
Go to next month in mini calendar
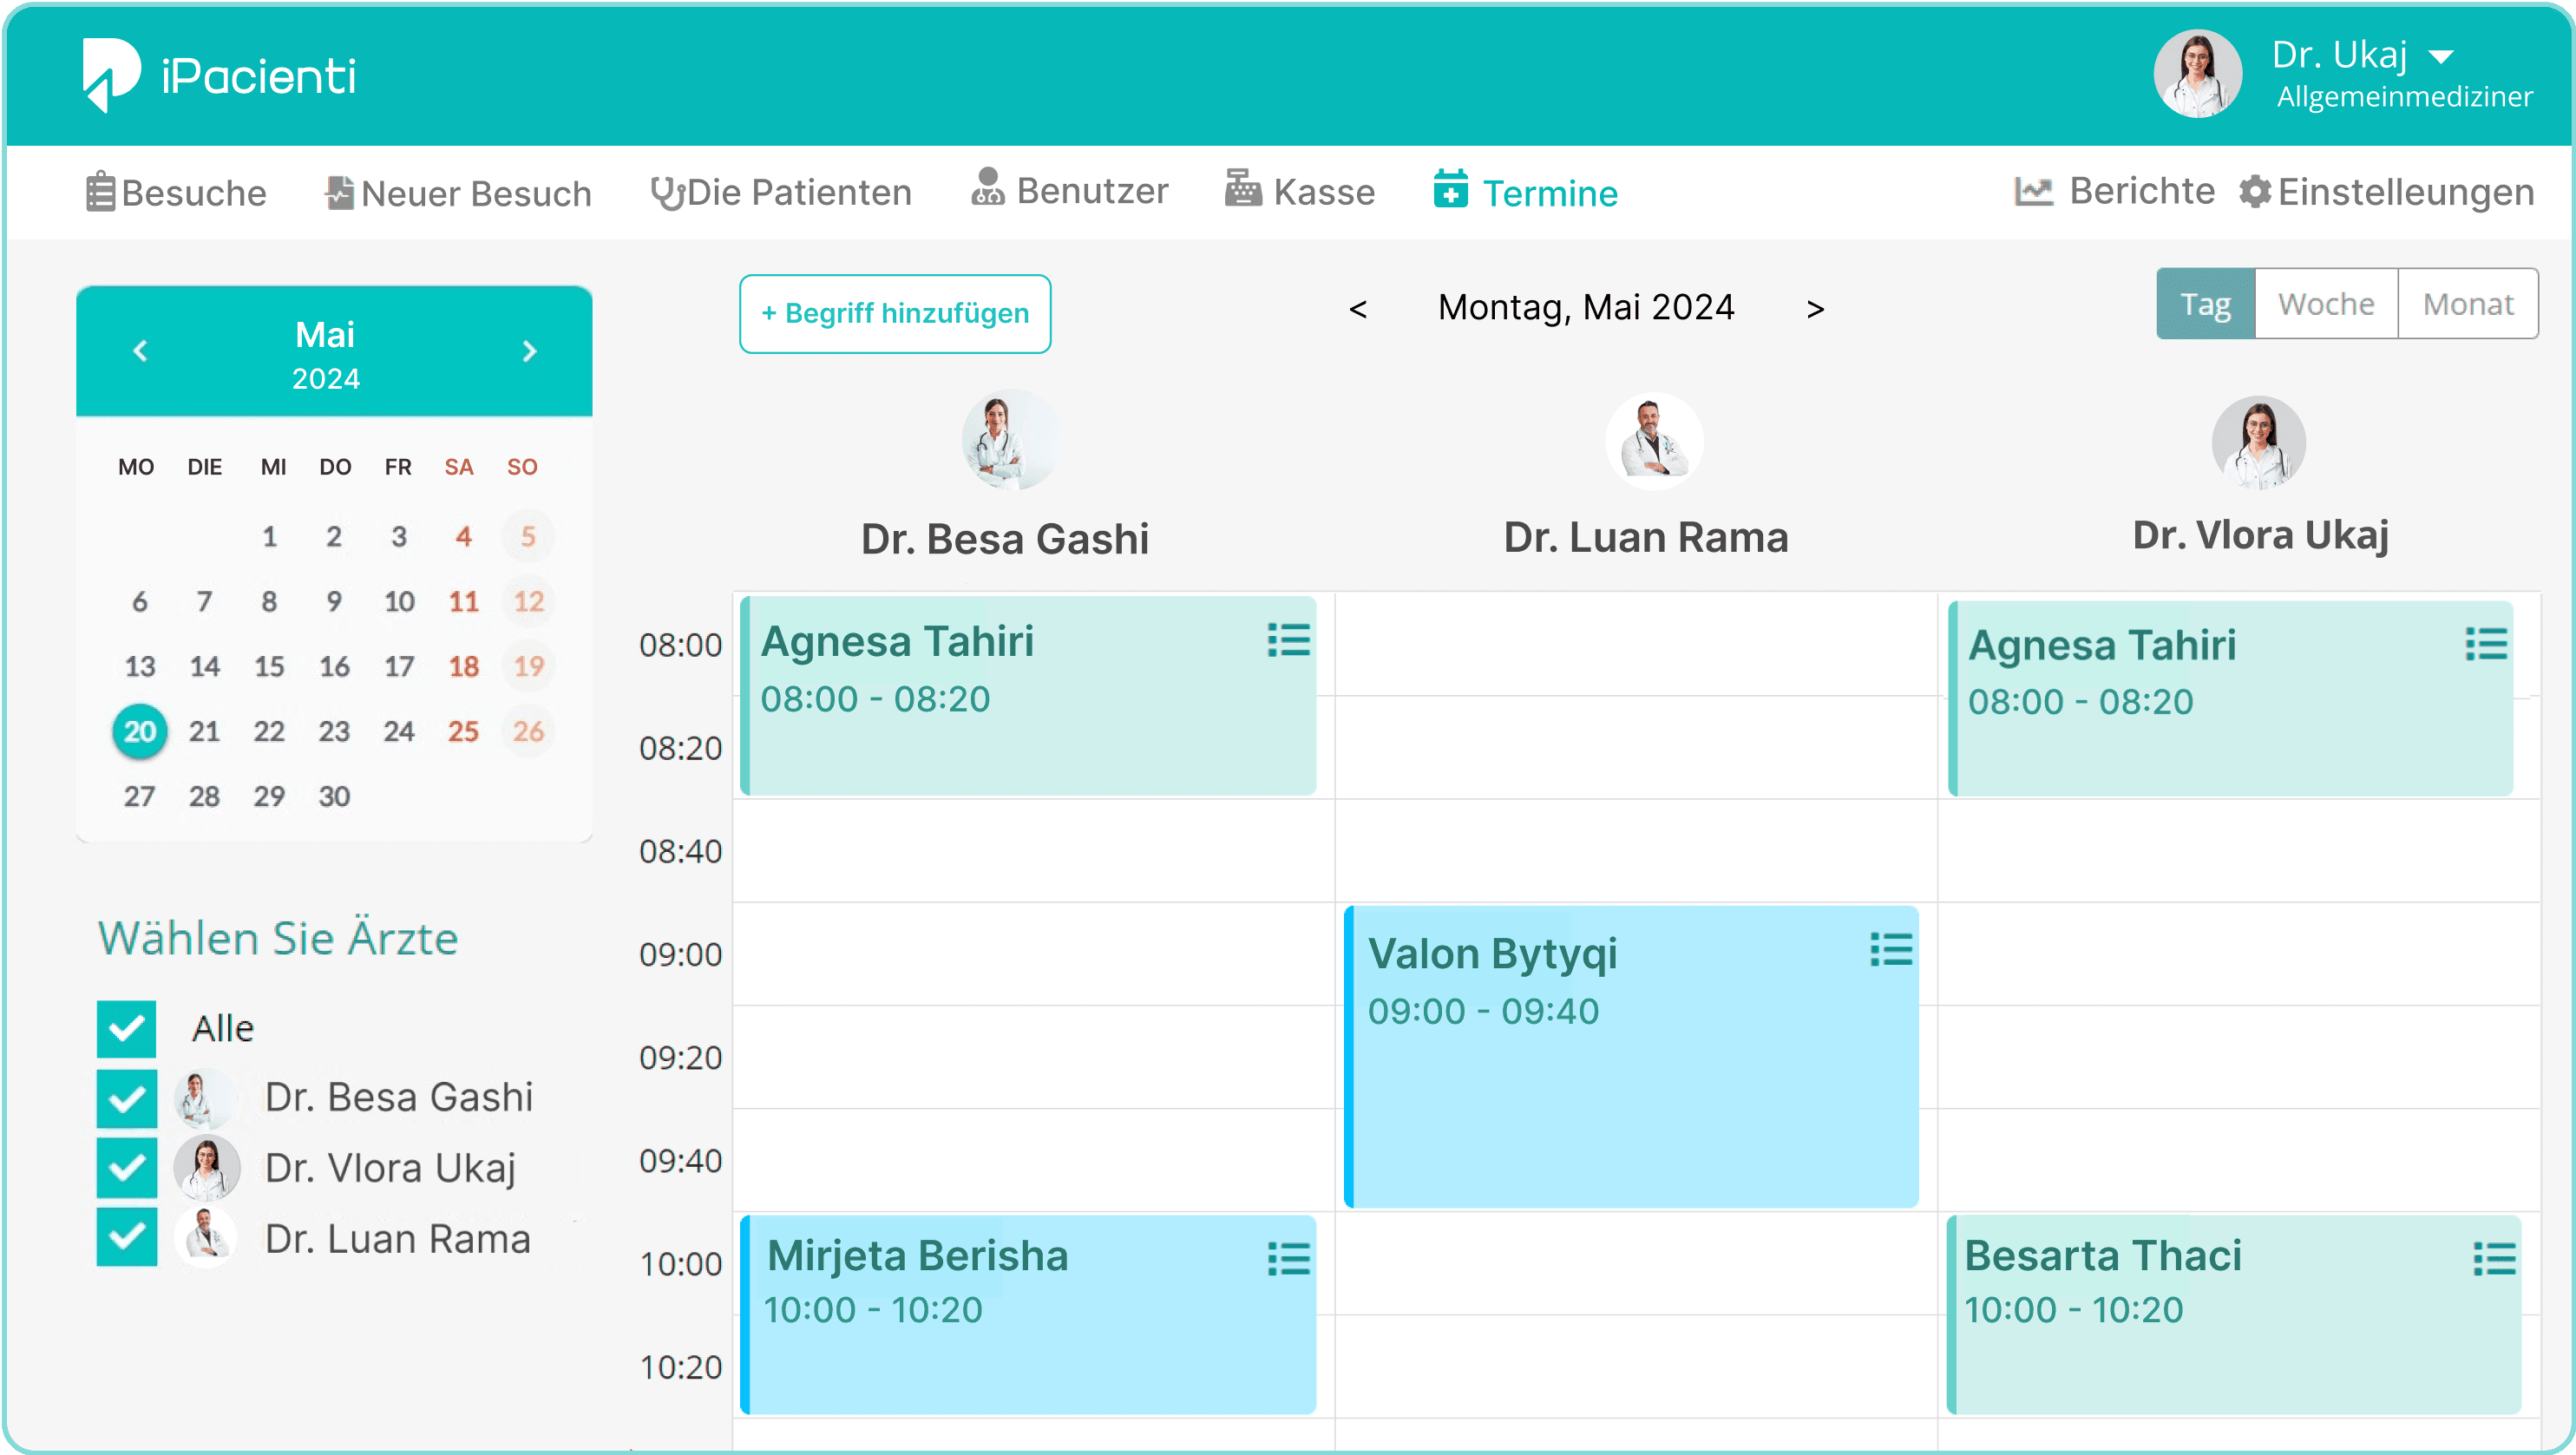[x=529, y=351]
